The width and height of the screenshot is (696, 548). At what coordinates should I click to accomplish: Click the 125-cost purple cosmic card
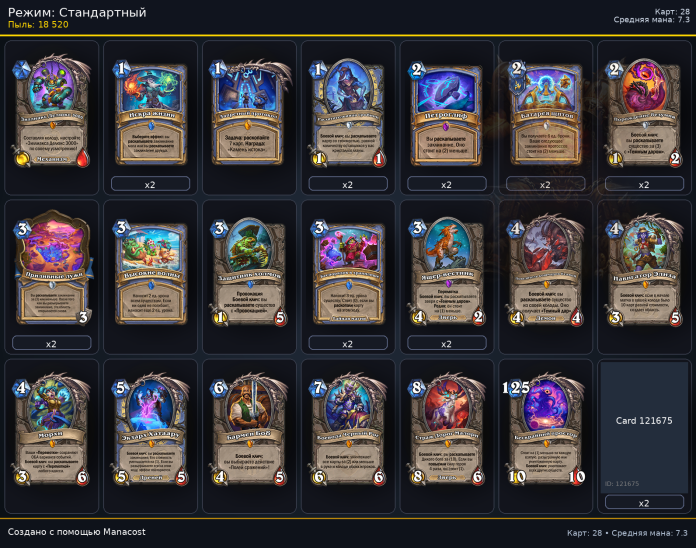point(545,430)
